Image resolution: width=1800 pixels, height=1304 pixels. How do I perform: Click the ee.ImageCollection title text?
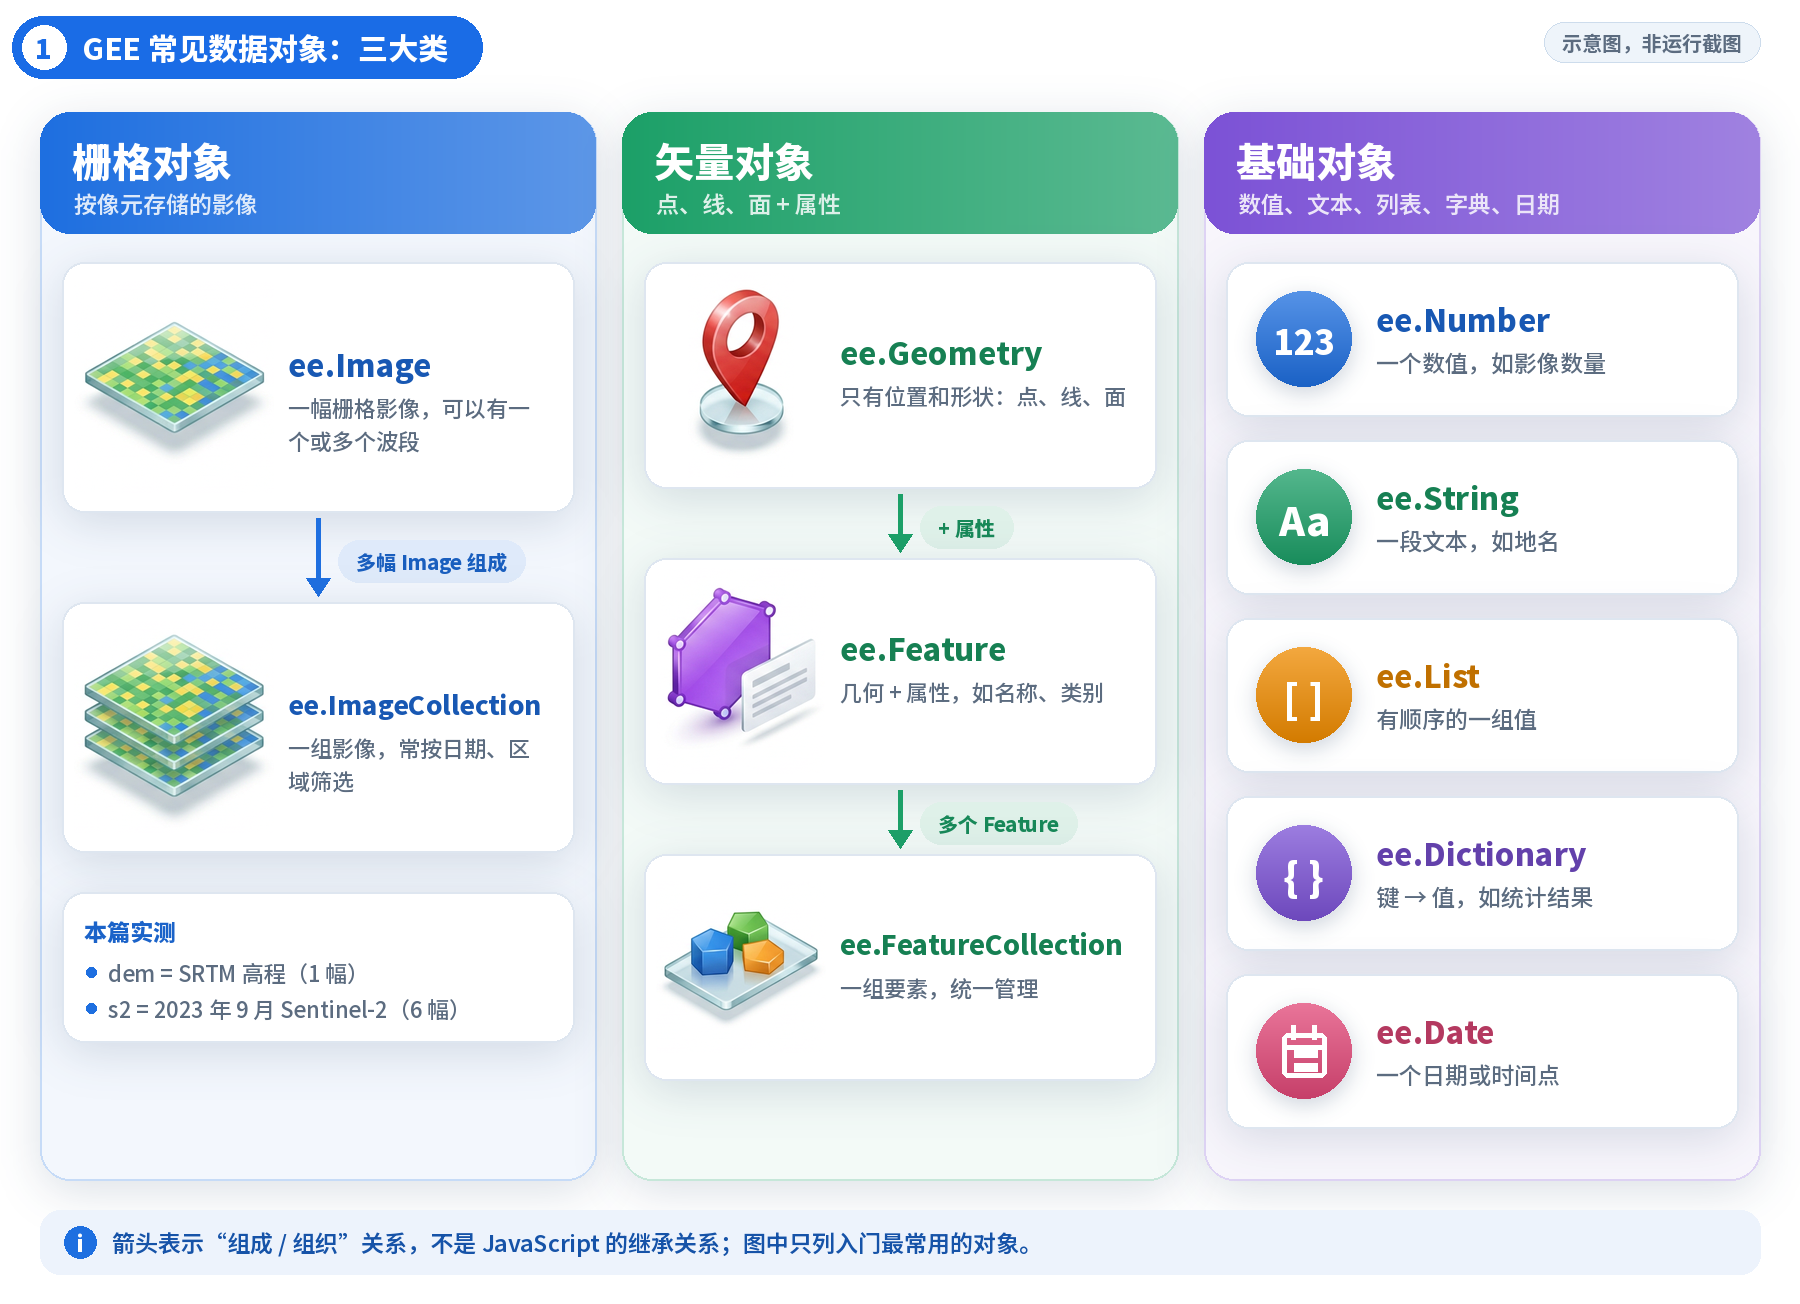pyautogui.click(x=414, y=706)
